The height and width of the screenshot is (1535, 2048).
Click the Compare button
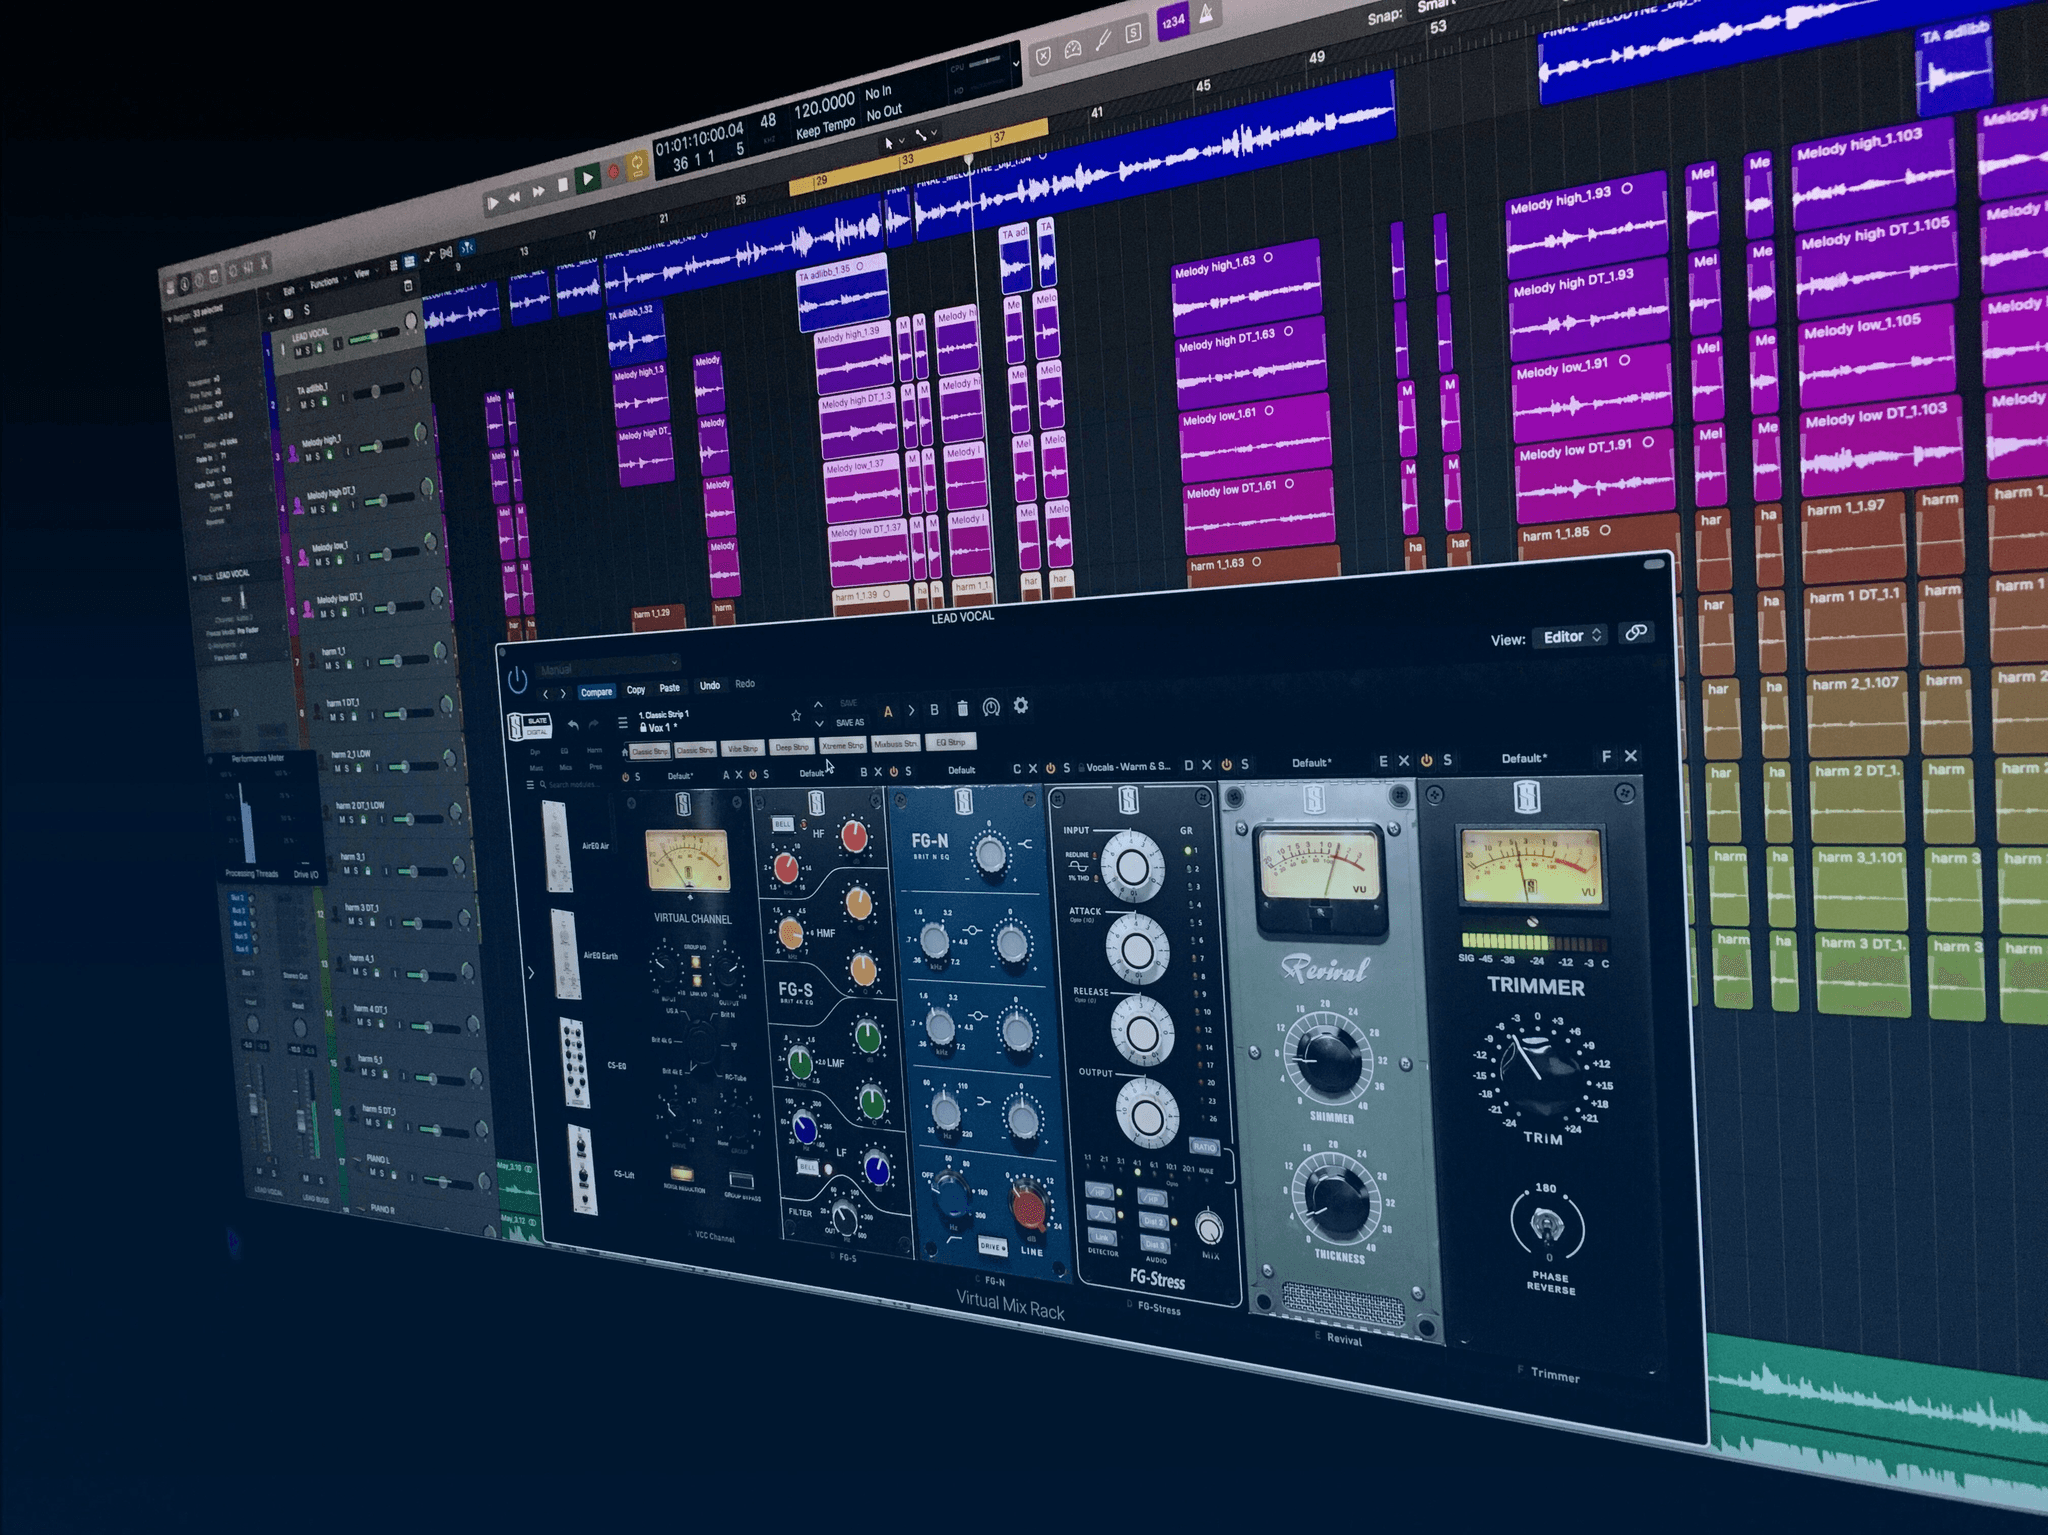click(596, 692)
